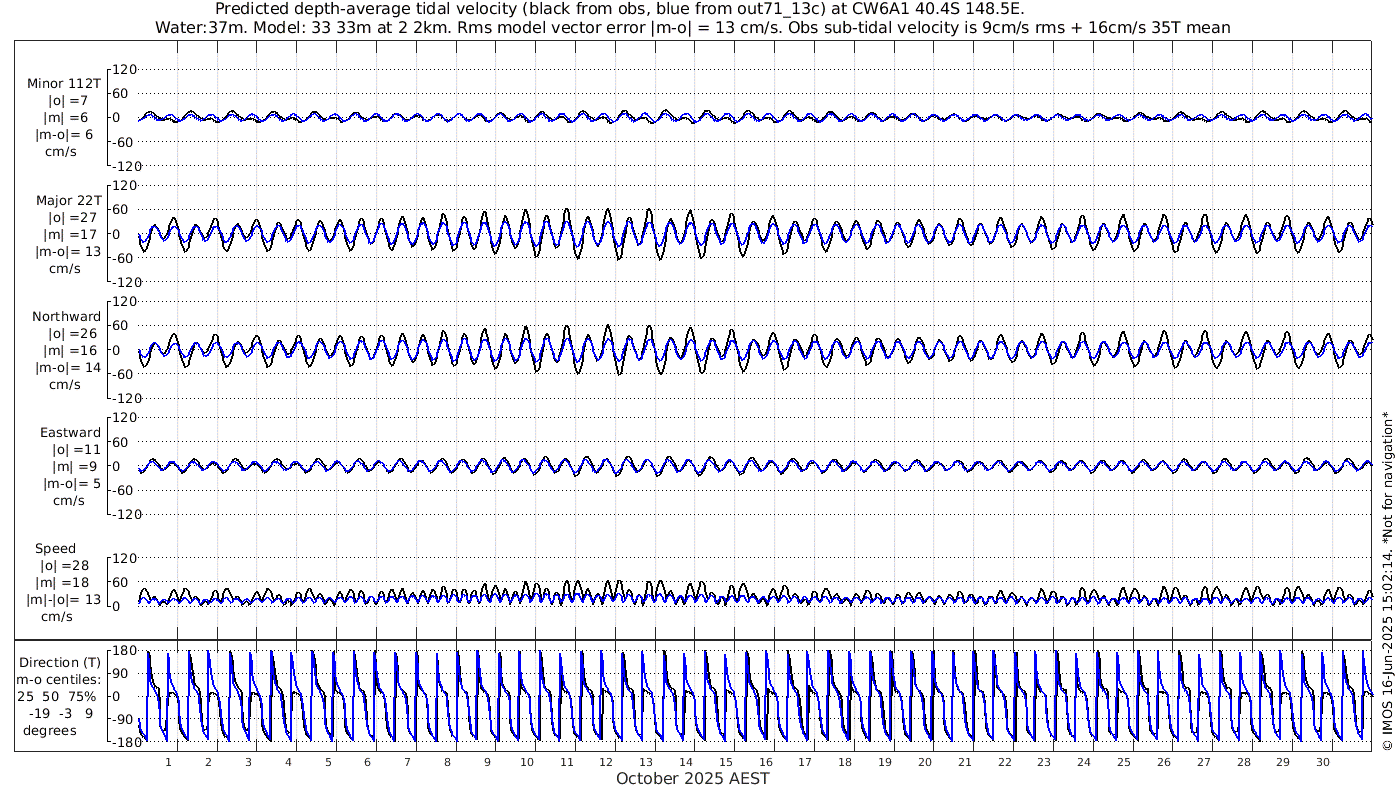This screenshot has height=800, width=1400.
Task: Select the "|o| =7" value
Action: (69, 101)
